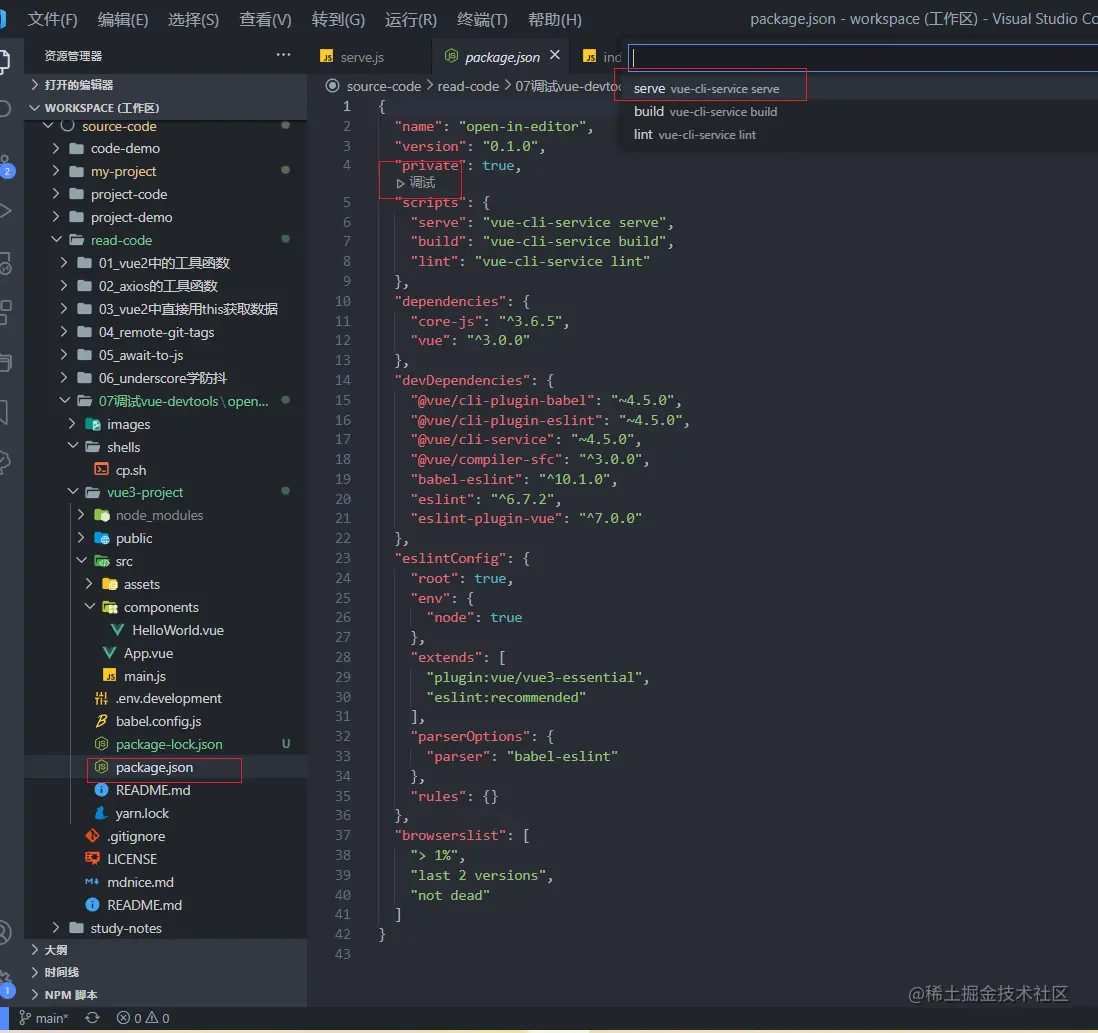This screenshot has width=1098, height=1033.
Task: Open the 查看(V) menu
Action: point(265,20)
